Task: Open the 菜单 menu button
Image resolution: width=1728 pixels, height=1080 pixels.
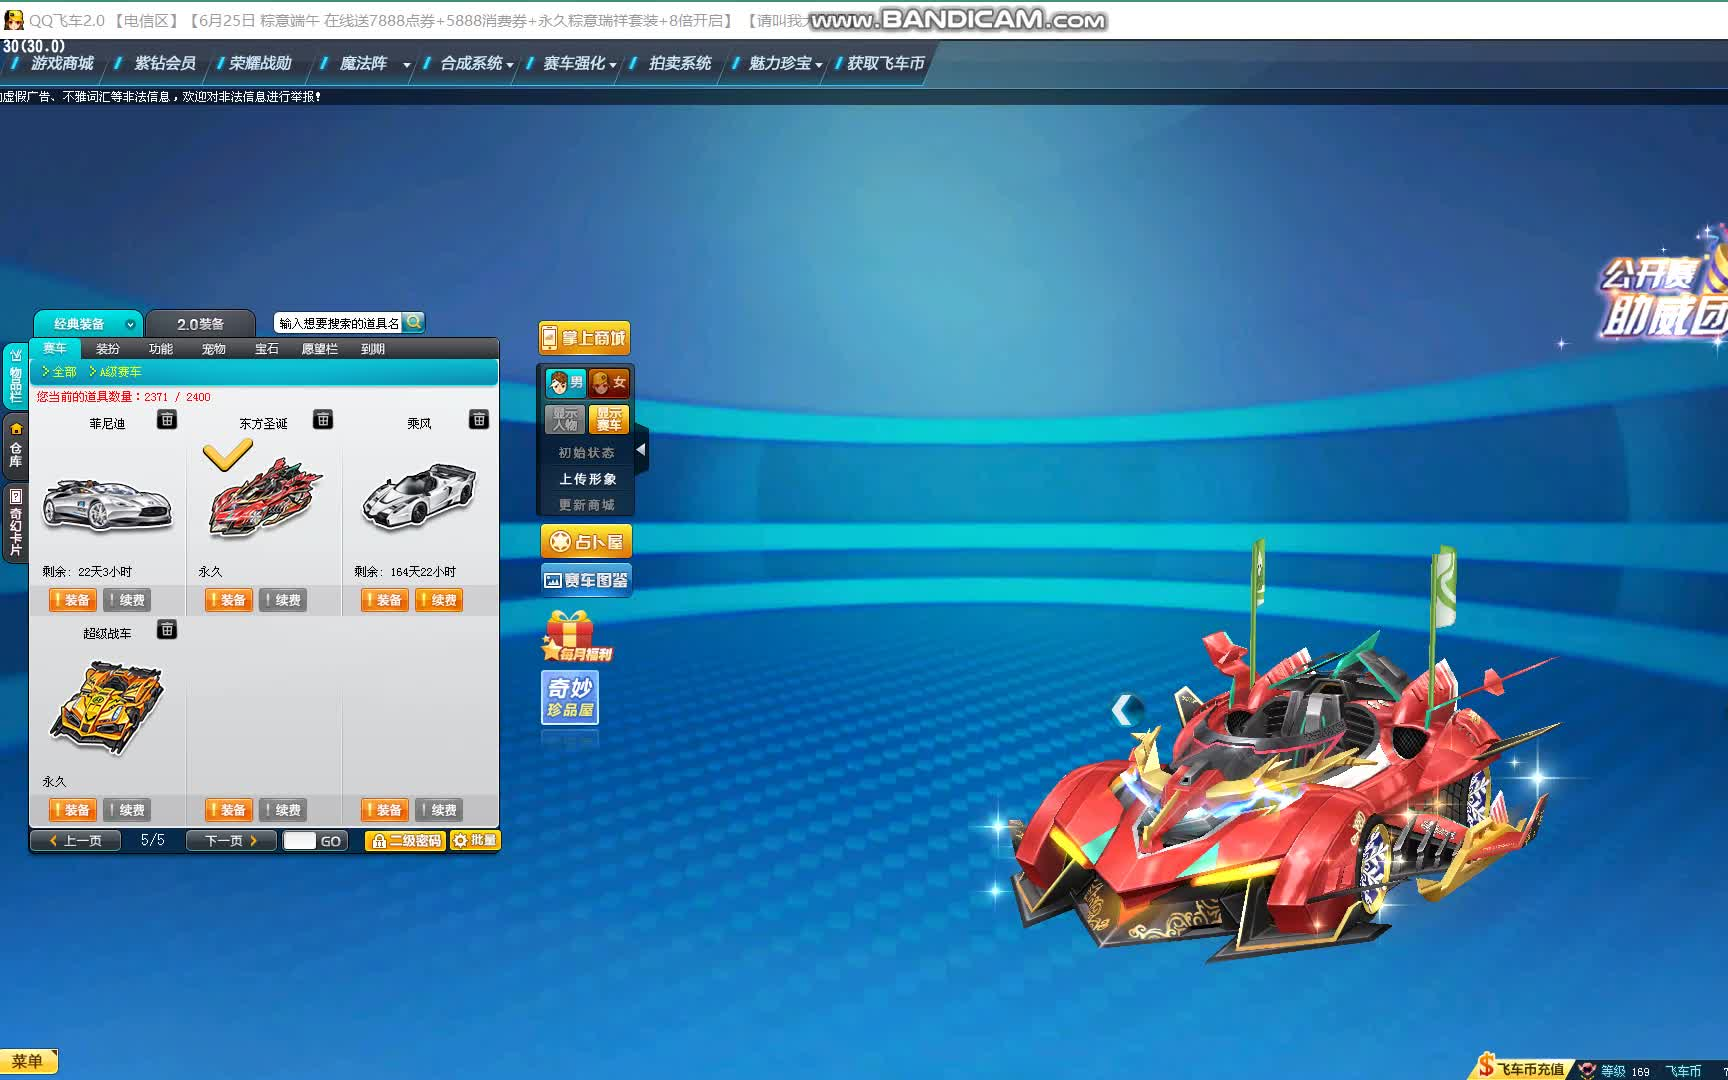Action: [x=28, y=1061]
